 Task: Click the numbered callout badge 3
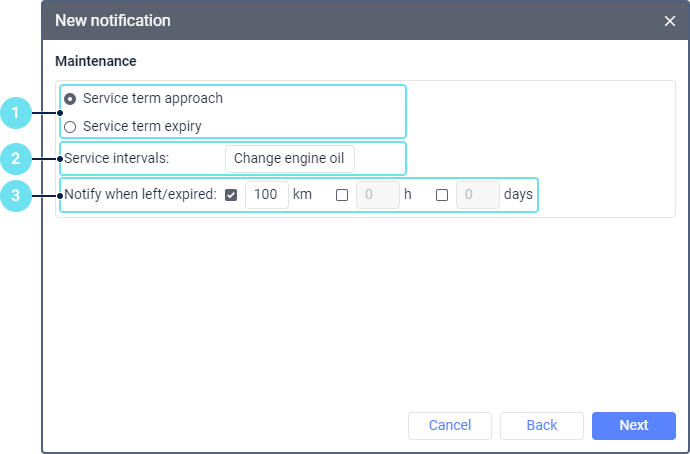pos(15,196)
